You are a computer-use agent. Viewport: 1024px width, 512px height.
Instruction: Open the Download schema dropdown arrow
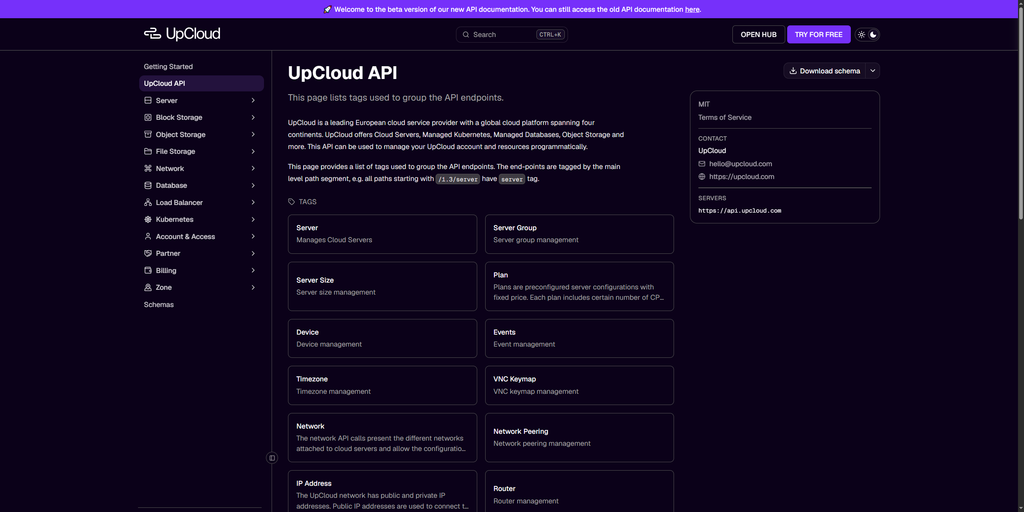coord(873,71)
